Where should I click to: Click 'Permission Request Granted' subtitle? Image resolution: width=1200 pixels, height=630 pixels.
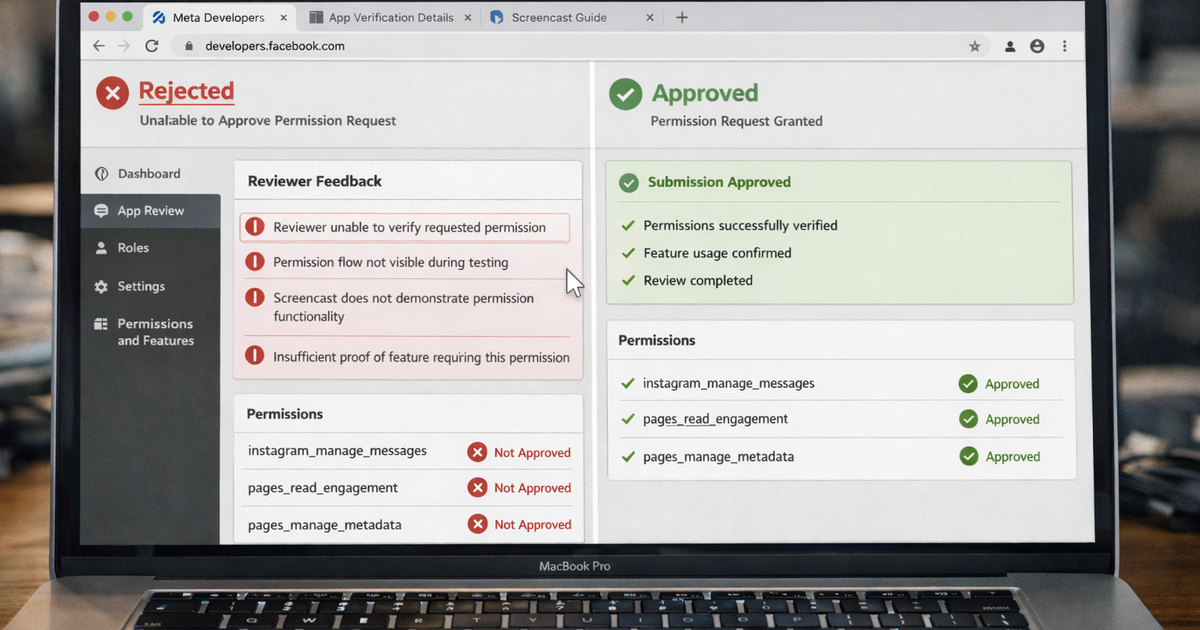pos(736,121)
